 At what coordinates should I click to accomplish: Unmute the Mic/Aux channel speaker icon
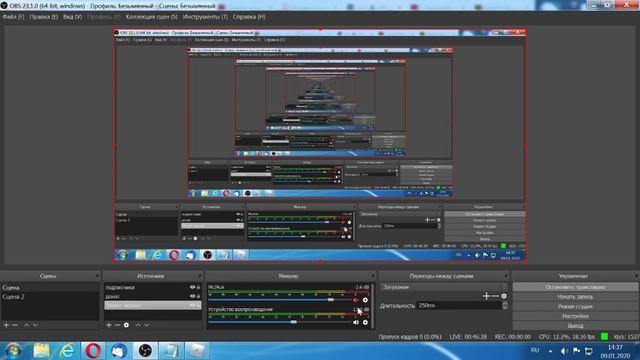(356, 300)
